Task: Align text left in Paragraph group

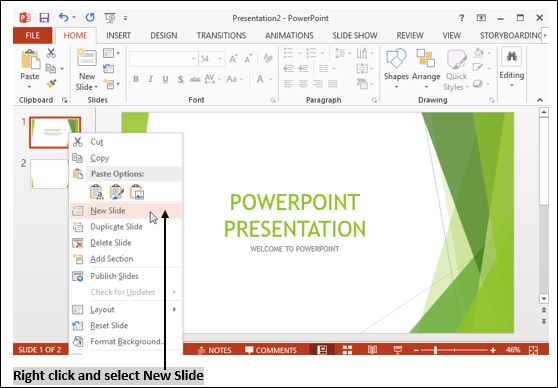Action: pyautogui.click(x=288, y=84)
